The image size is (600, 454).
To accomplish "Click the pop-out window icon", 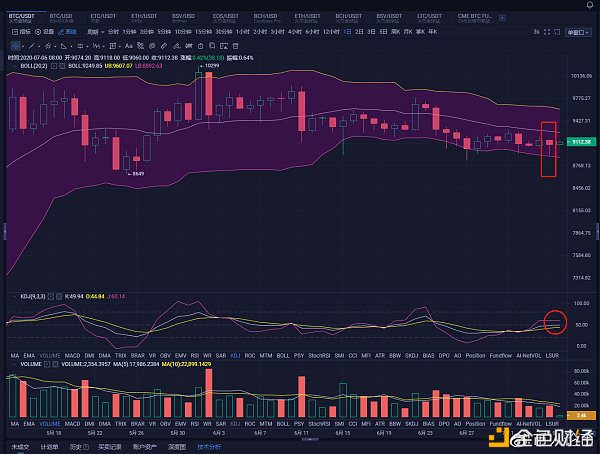I will click(557, 32).
